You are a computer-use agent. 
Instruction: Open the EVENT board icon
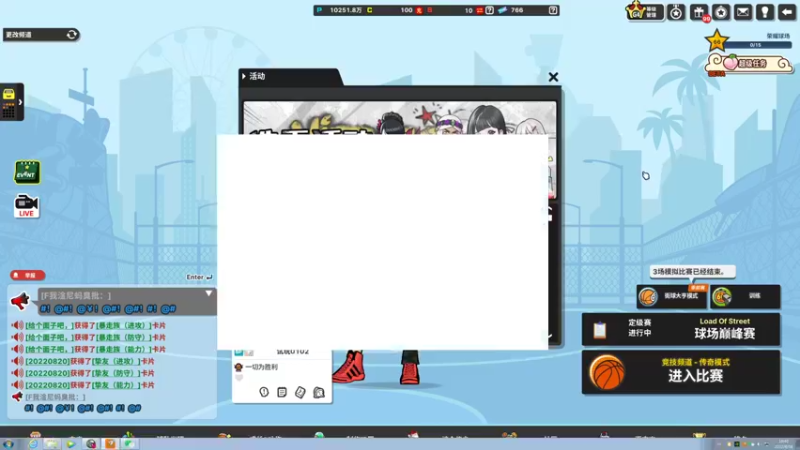pos(27,172)
